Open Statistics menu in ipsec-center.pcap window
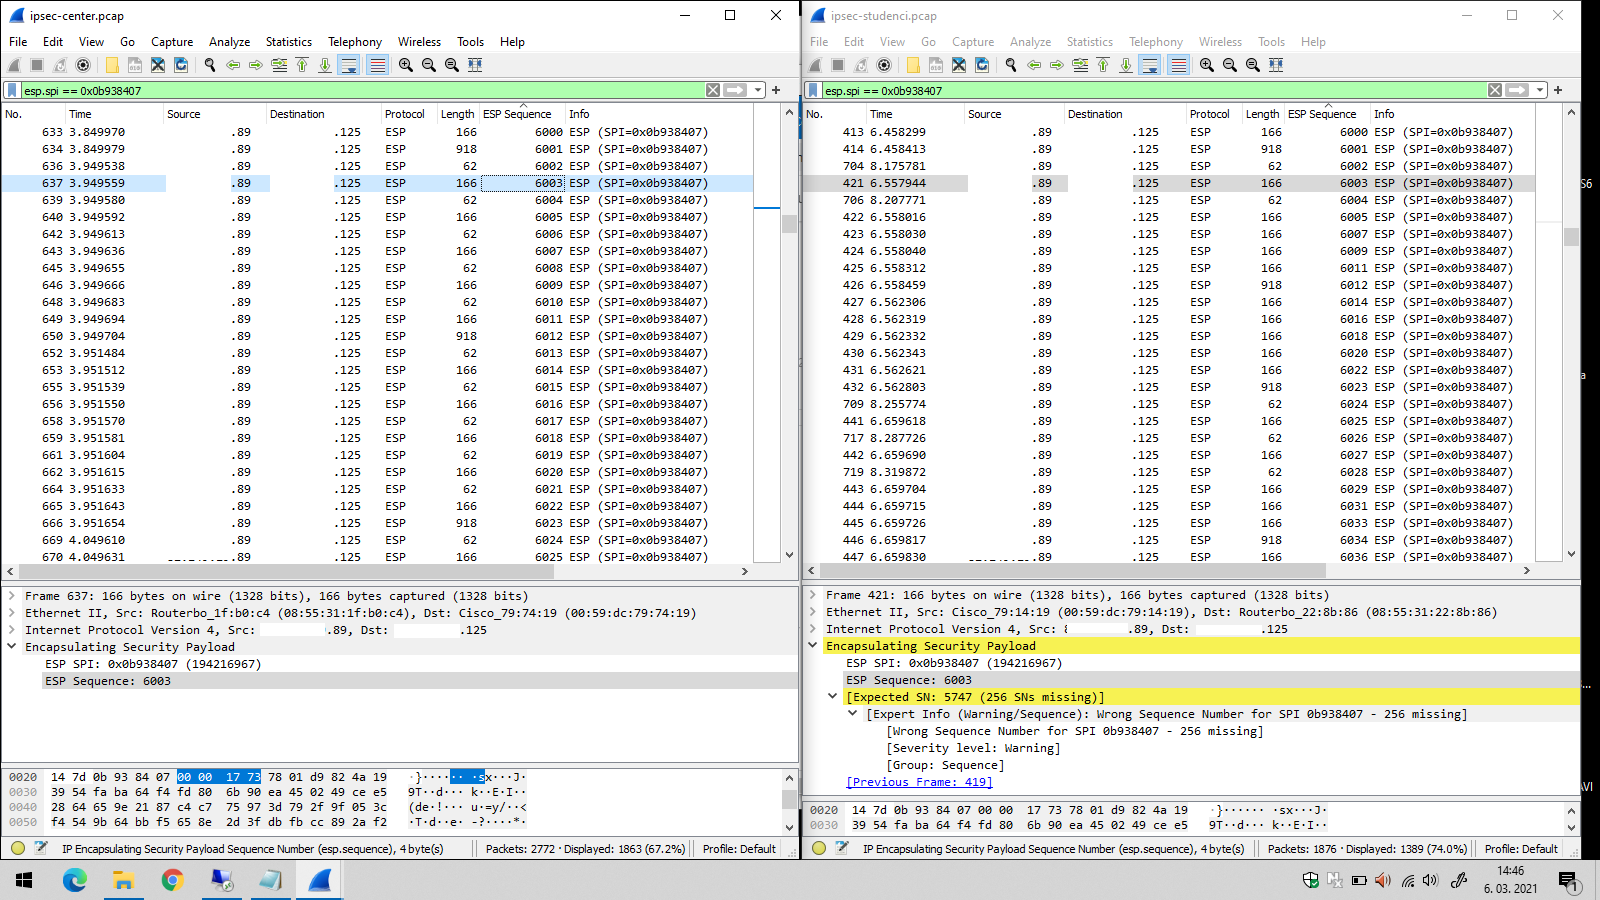 (289, 42)
